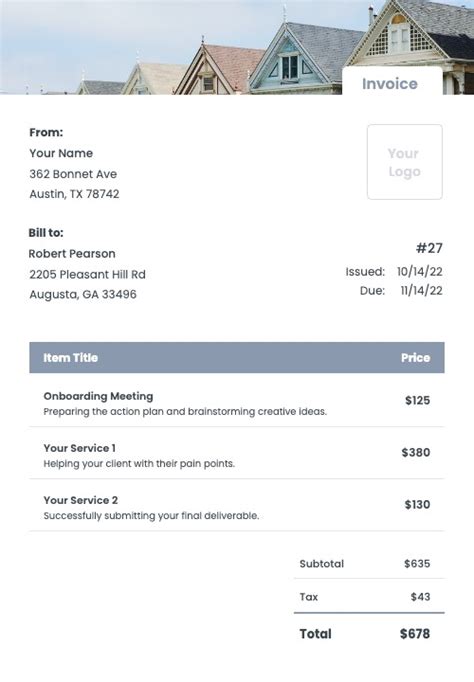Select the Subtotal amount $635
This screenshot has height=682, width=474.
click(417, 564)
